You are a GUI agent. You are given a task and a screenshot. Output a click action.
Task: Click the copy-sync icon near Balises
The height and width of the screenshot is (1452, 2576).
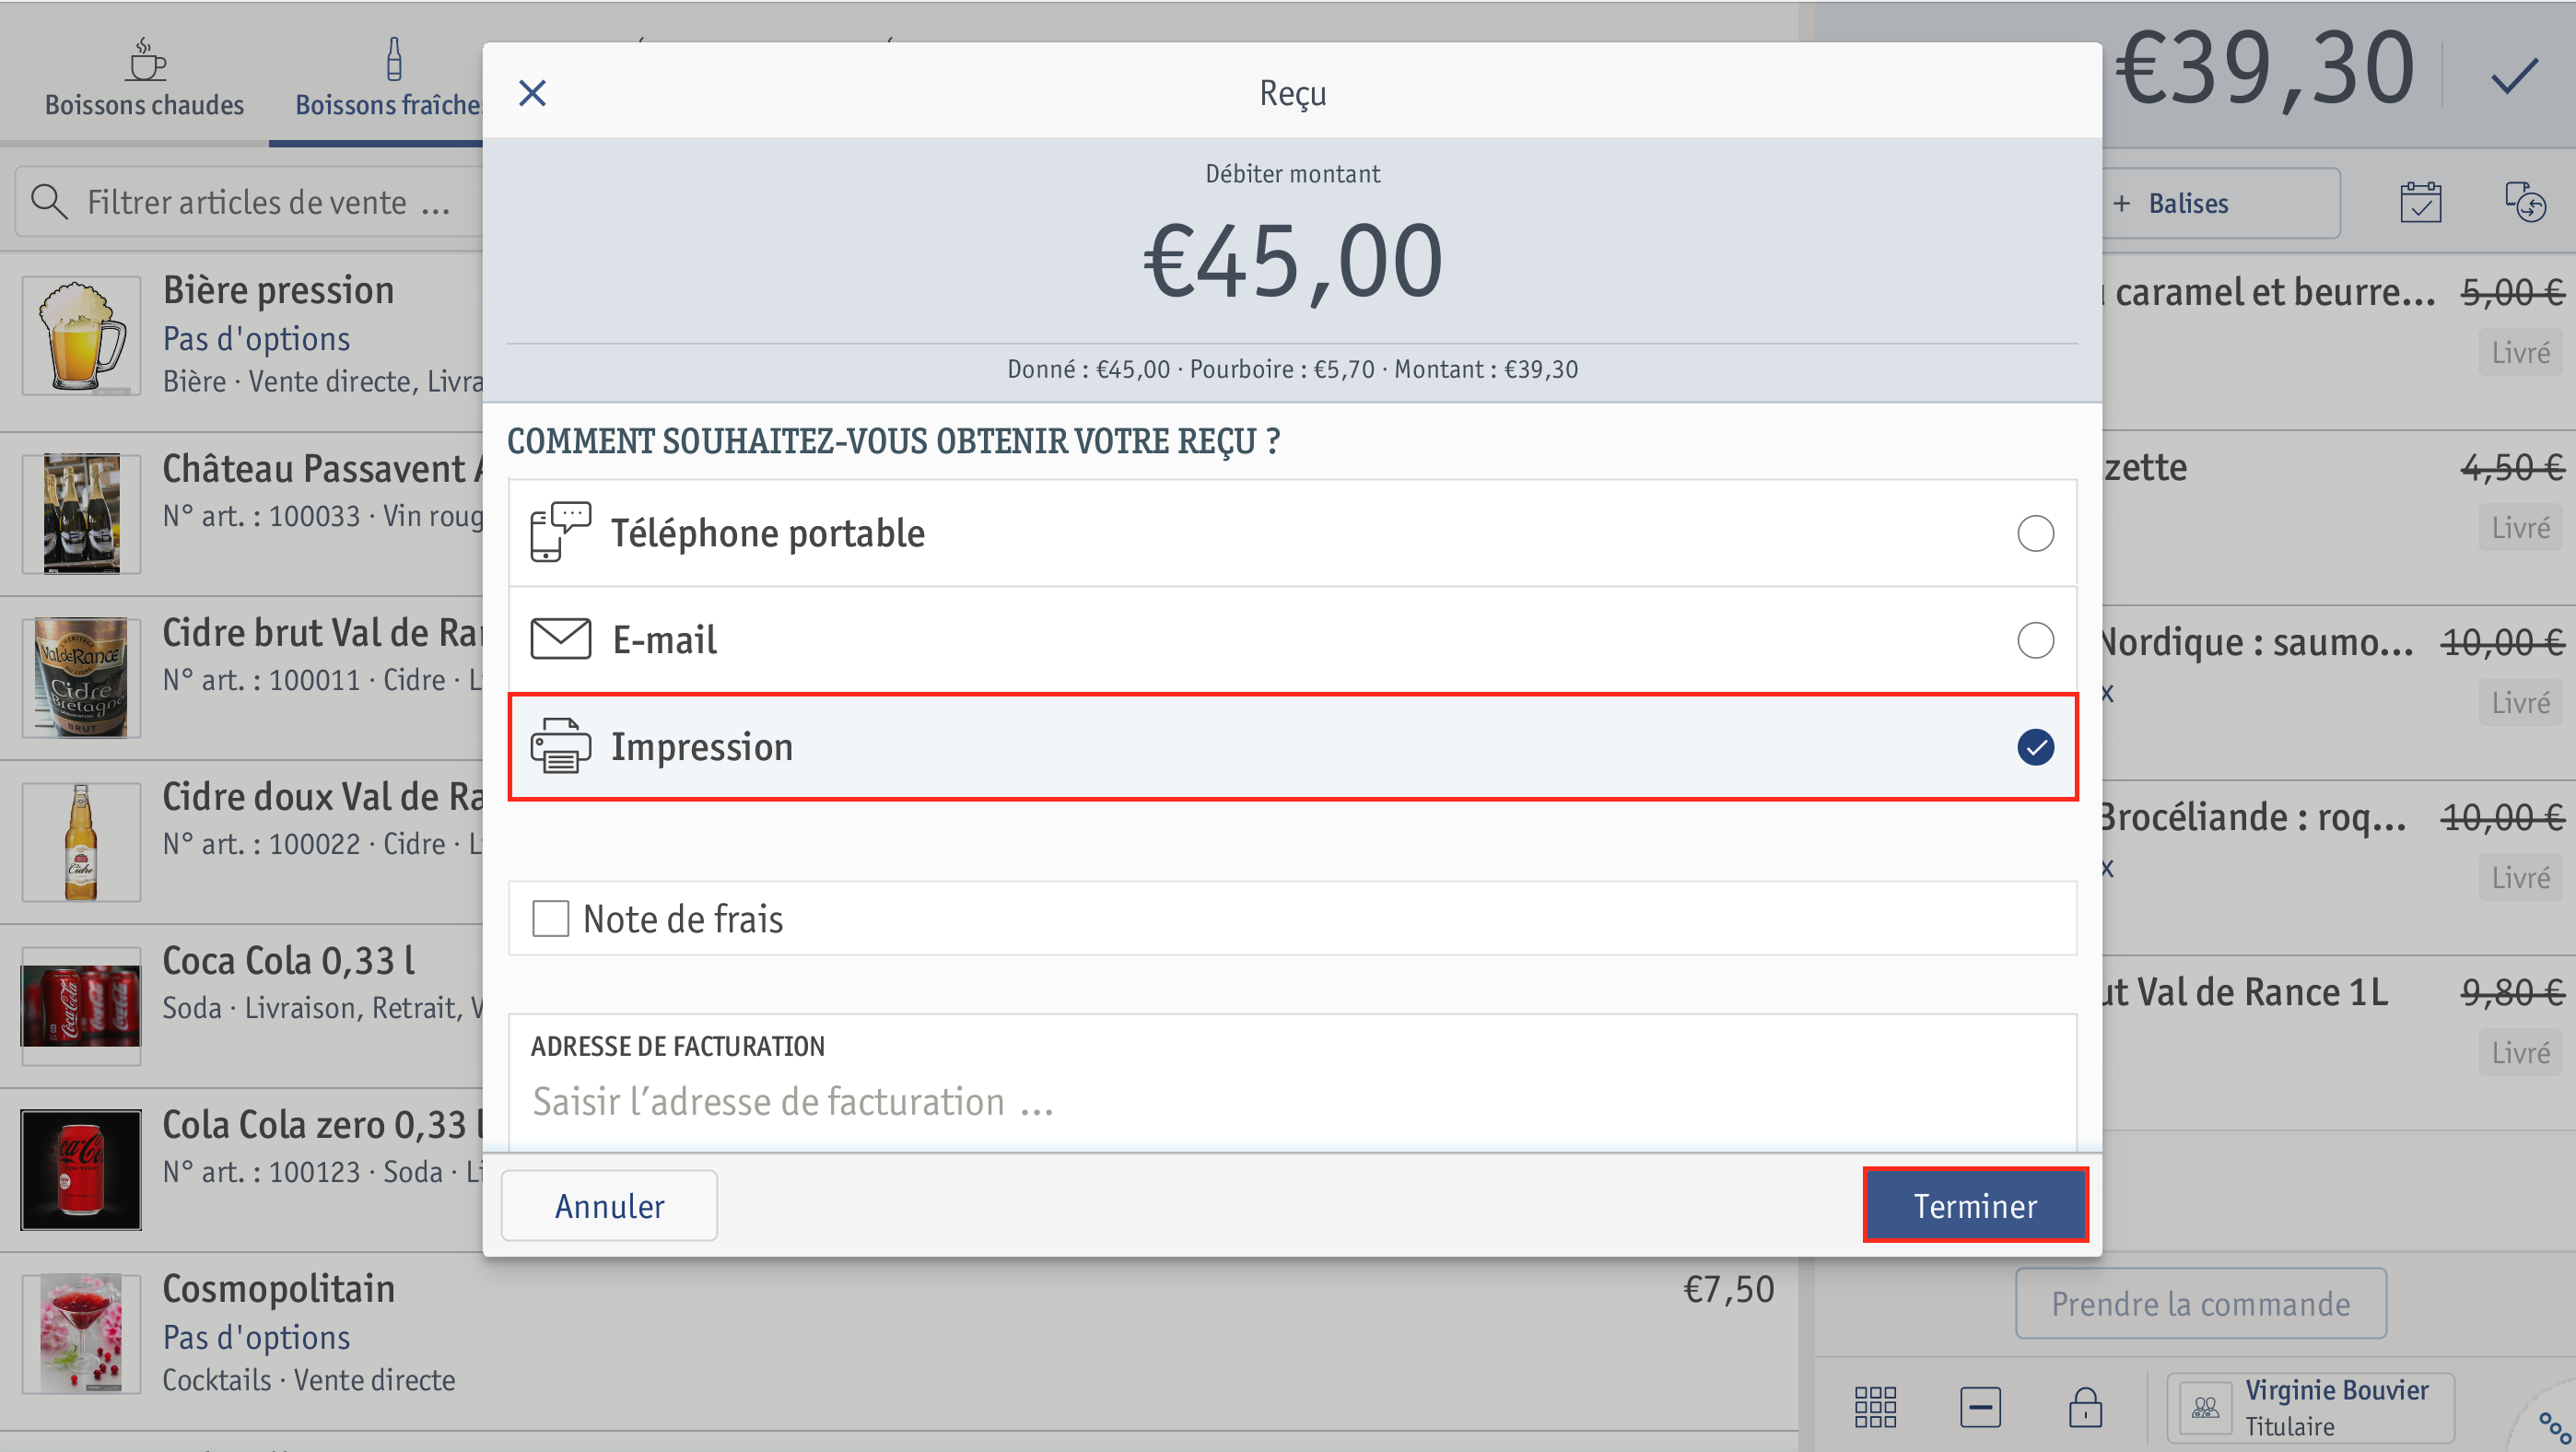coord(2524,203)
